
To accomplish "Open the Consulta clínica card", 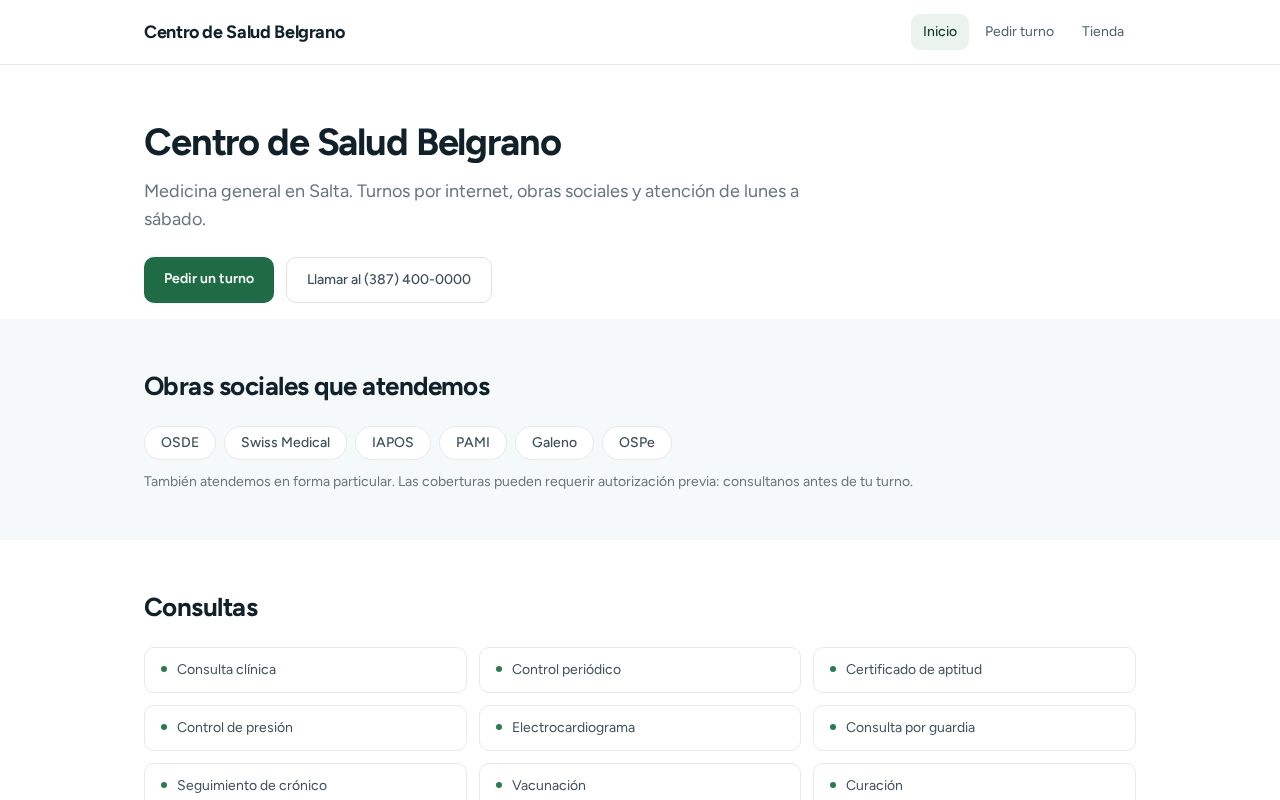I will [x=305, y=670].
